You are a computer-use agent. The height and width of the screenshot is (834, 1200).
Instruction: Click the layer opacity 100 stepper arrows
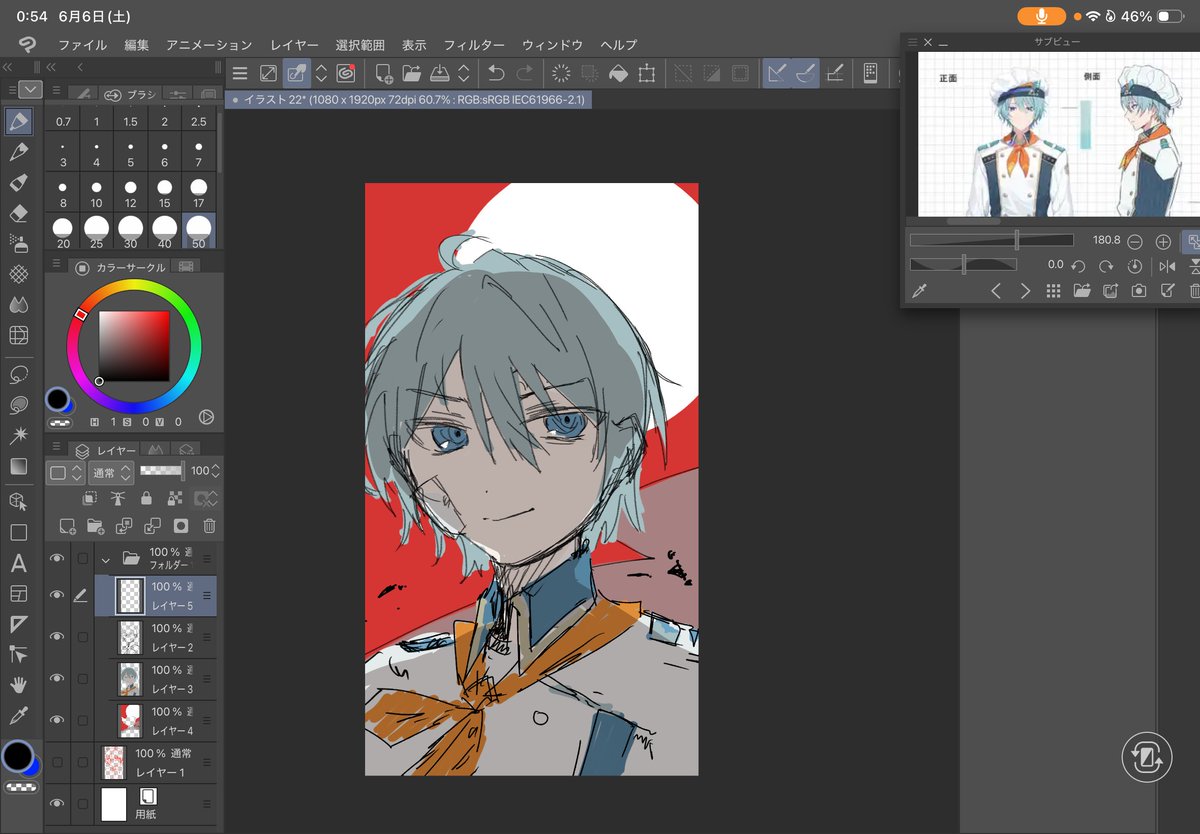216,471
